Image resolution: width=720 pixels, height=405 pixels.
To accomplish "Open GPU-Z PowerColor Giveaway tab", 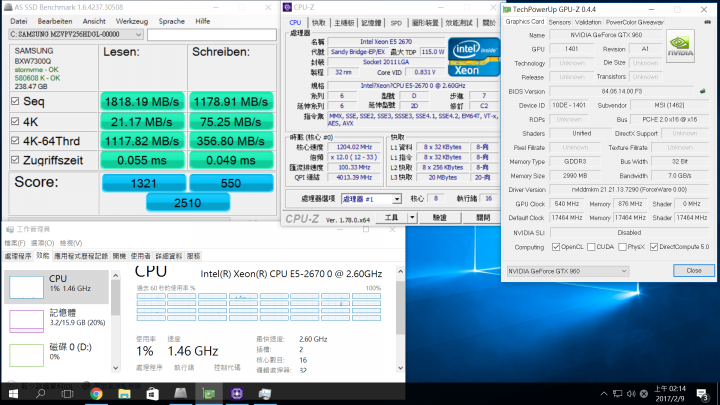I will [635, 22].
